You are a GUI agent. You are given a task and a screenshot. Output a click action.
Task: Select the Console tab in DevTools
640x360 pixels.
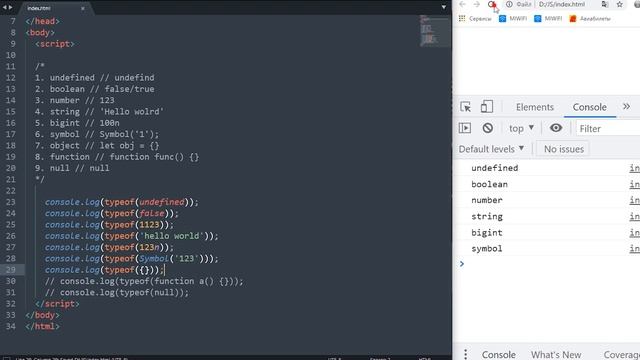[589, 107]
